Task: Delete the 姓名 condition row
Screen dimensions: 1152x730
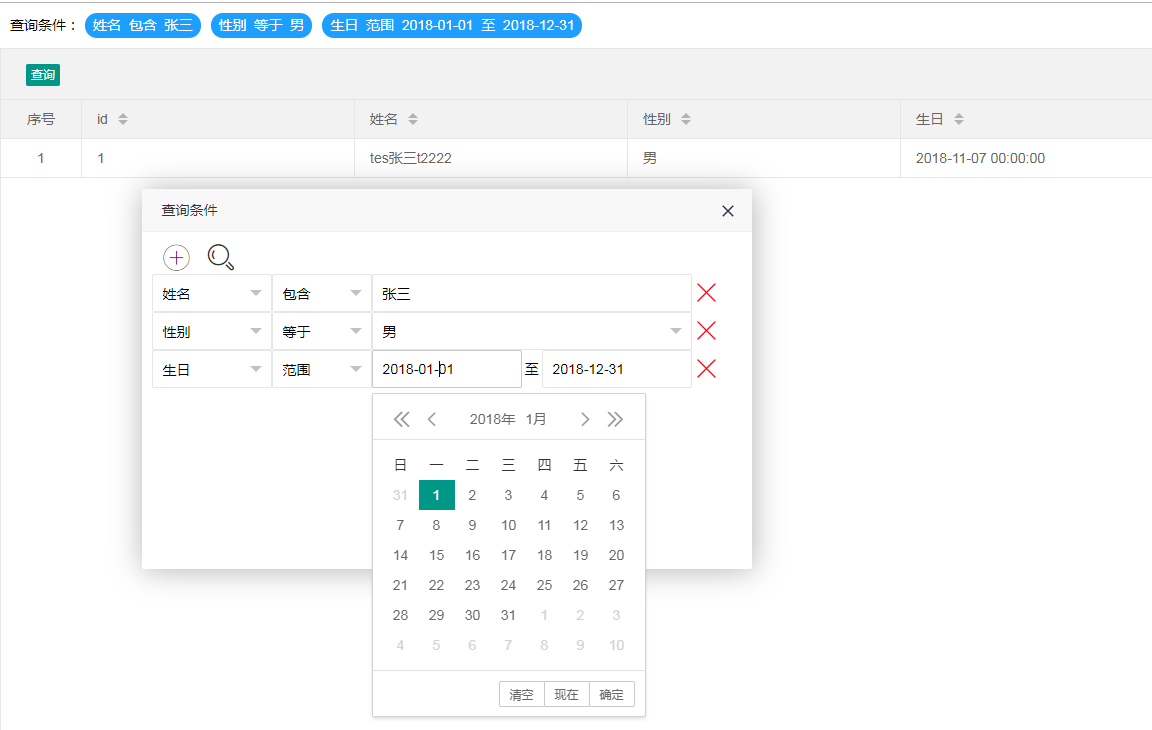Action: pyautogui.click(x=706, y=293)
